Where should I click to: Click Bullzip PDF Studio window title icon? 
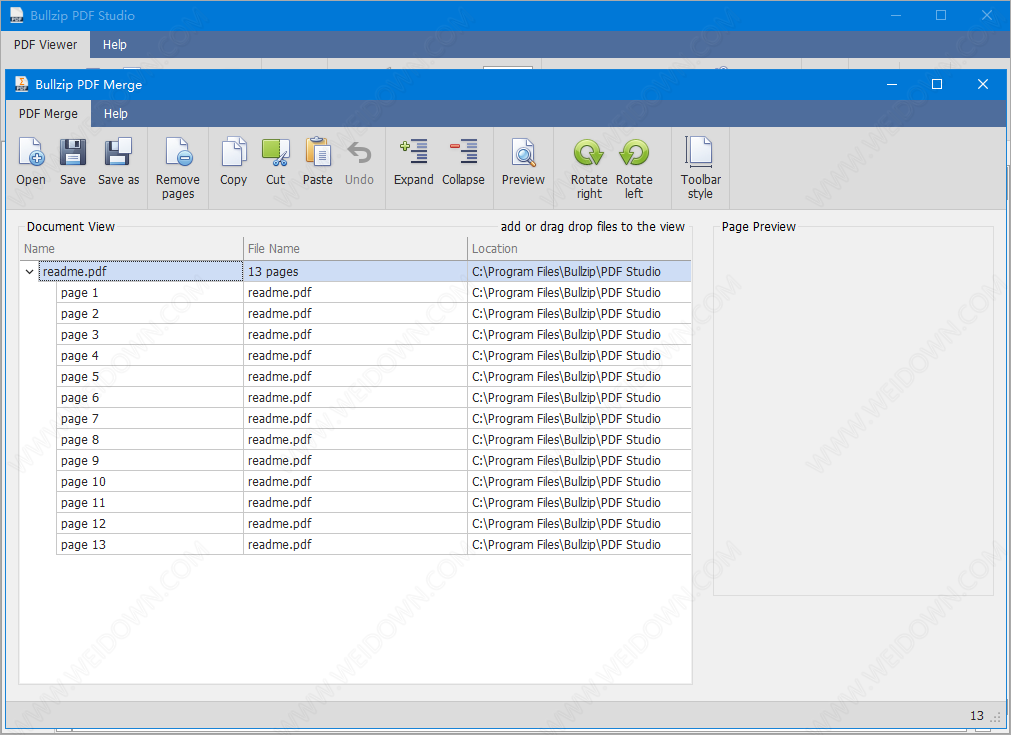click(17, 15)
